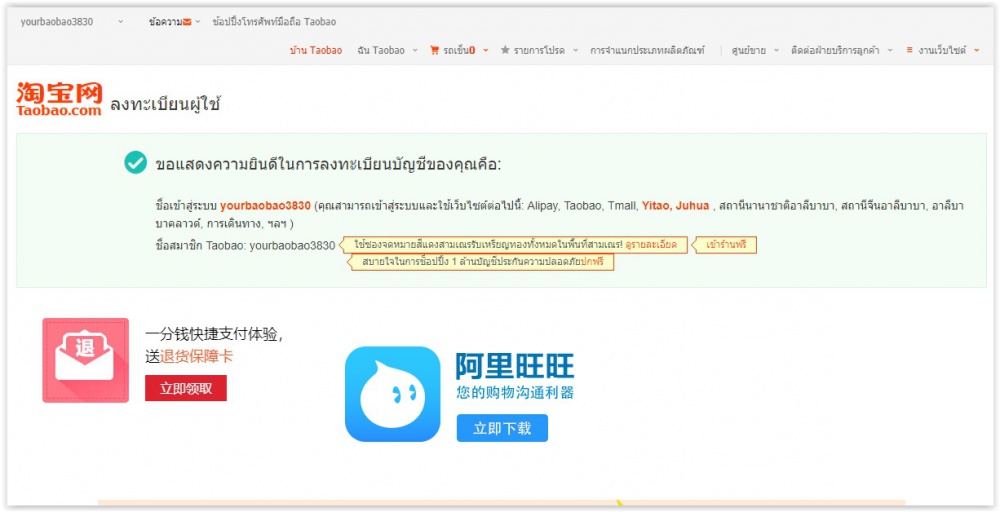Click the ปกฟรี link in yellow tag
Viewport: 1000px width, 512px height.
tap(592, 262)
